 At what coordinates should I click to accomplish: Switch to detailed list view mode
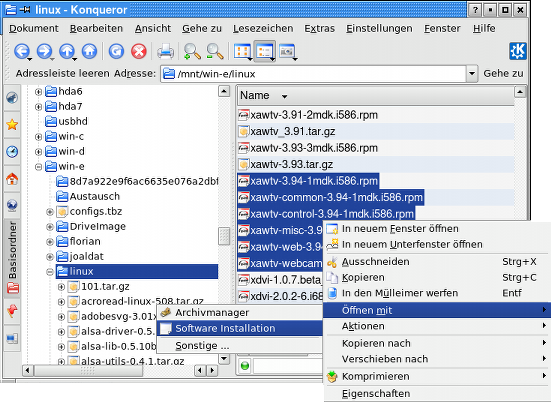click(x=265, y=52)
